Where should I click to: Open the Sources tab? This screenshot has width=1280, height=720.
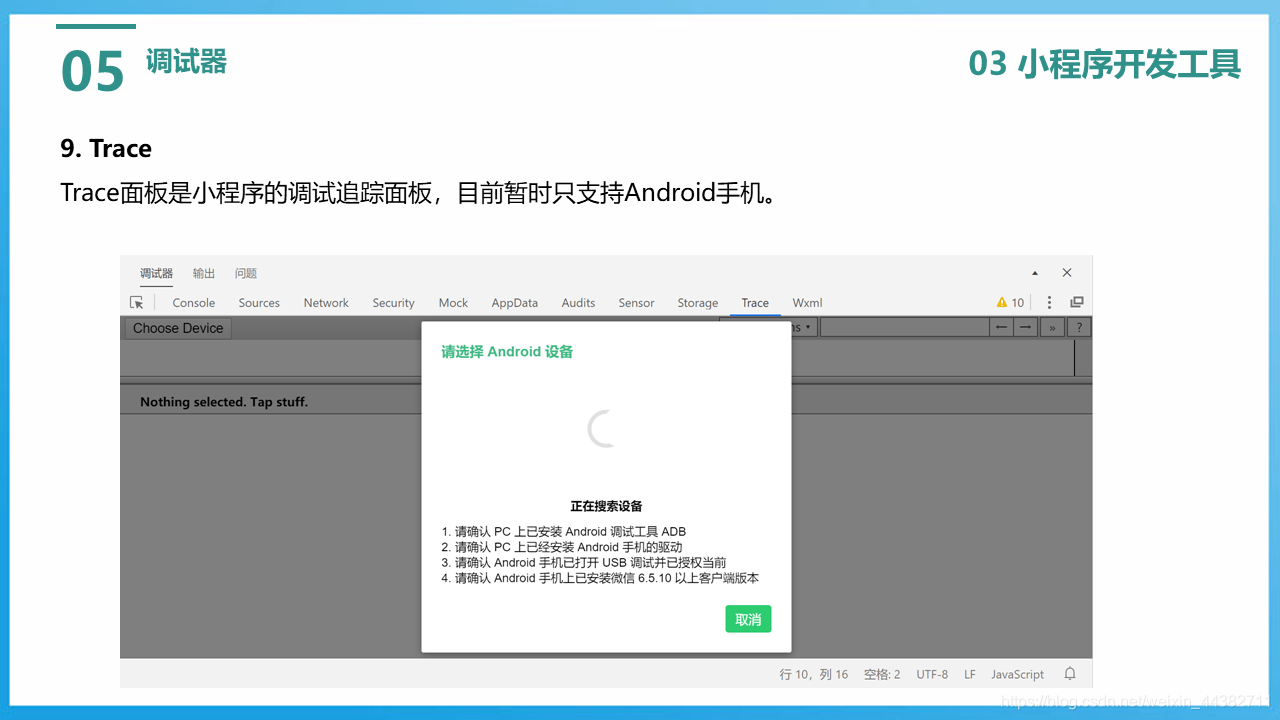tap(259, 303)
